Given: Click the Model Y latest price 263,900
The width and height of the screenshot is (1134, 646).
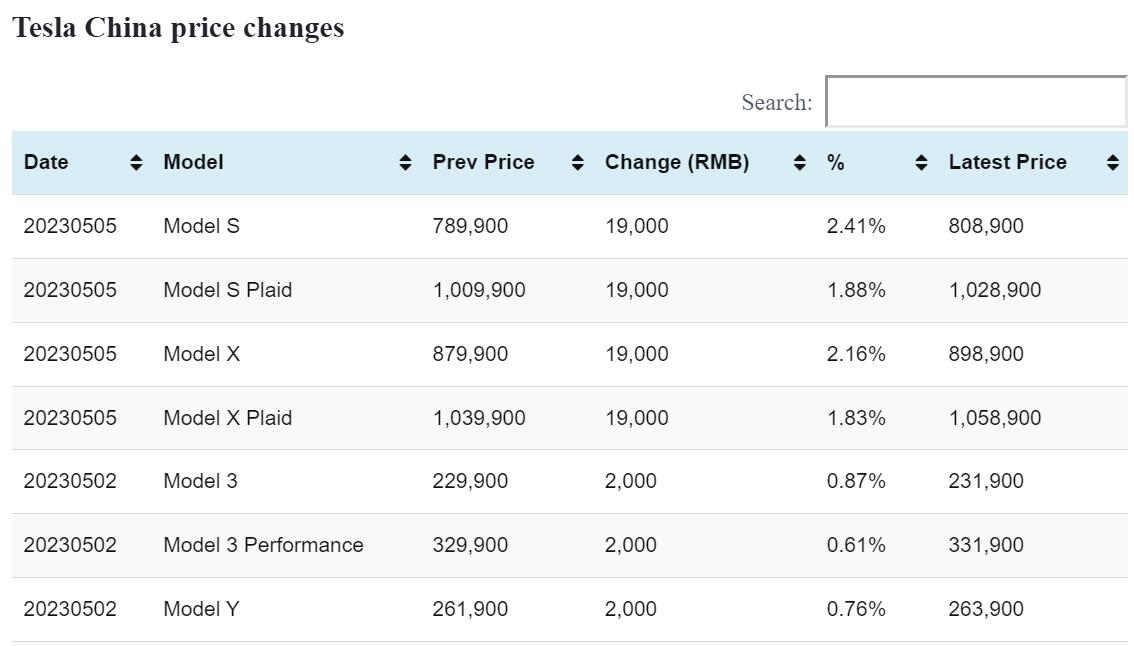Looking at the screenshot, I should point(985,609).
